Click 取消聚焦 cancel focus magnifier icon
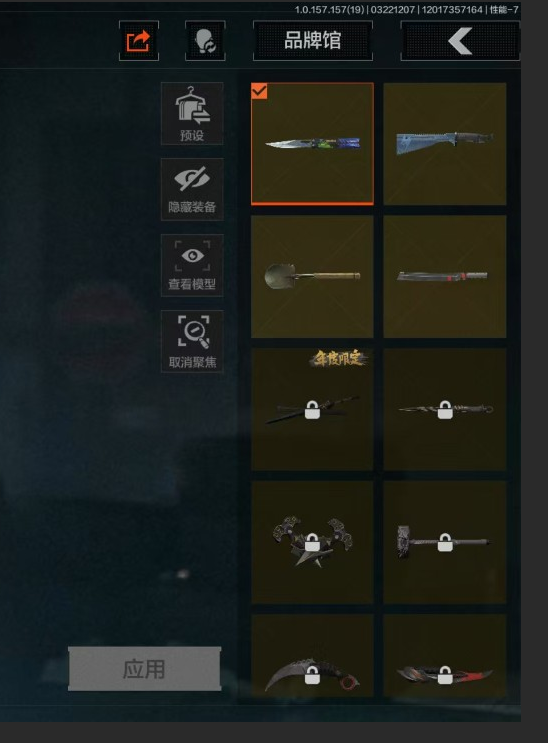 192,341
